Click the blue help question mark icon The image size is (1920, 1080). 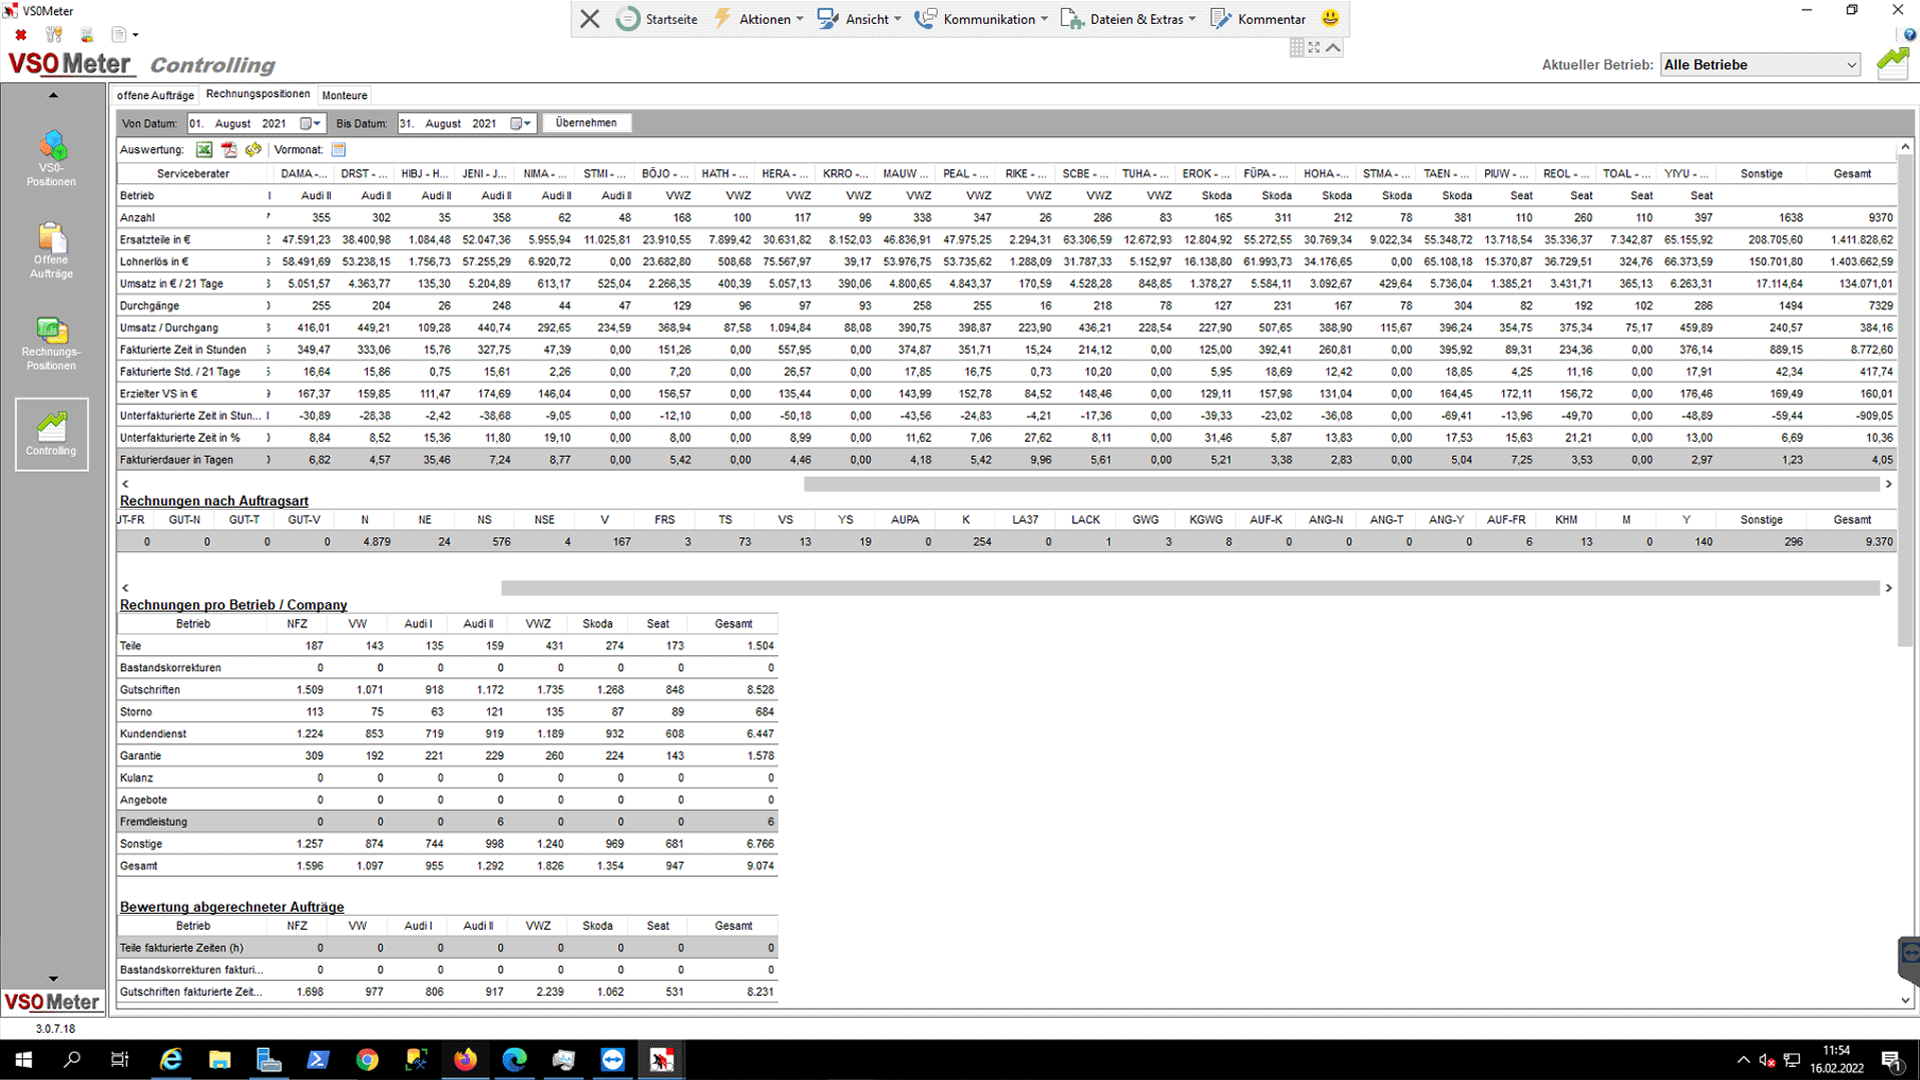(1911, 34)
